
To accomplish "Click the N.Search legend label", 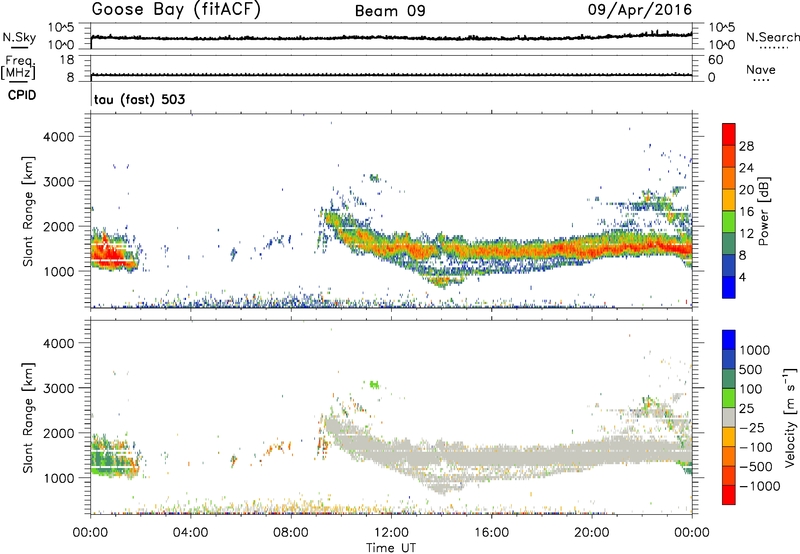I will click(772, 37).
